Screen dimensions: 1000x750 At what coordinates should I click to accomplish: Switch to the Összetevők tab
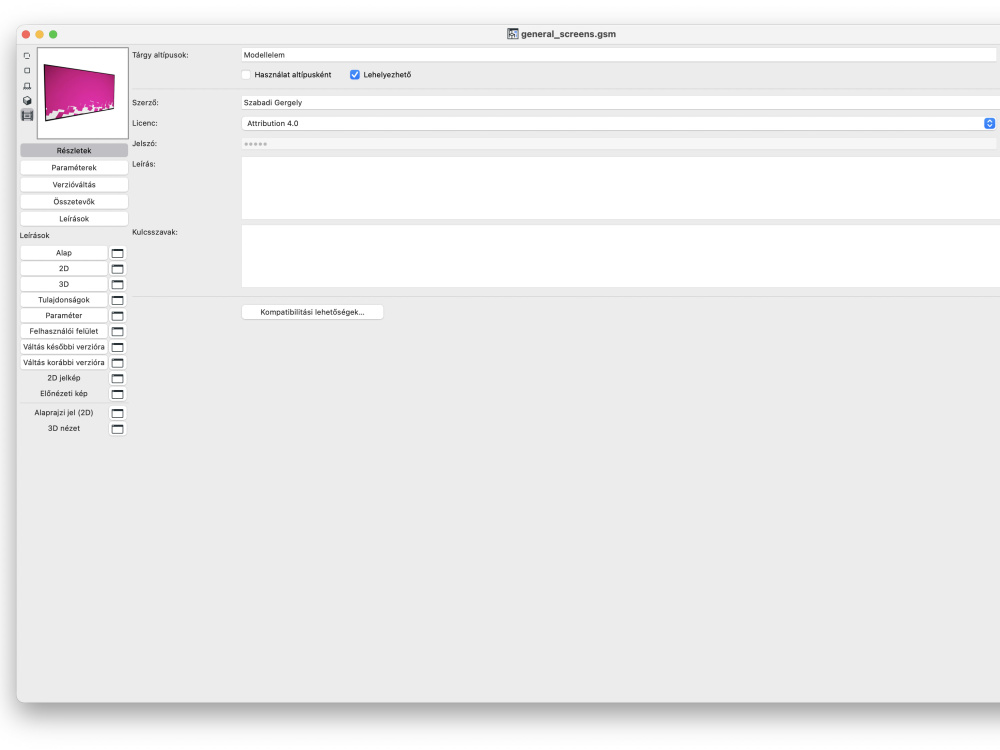tap(74, 202)
